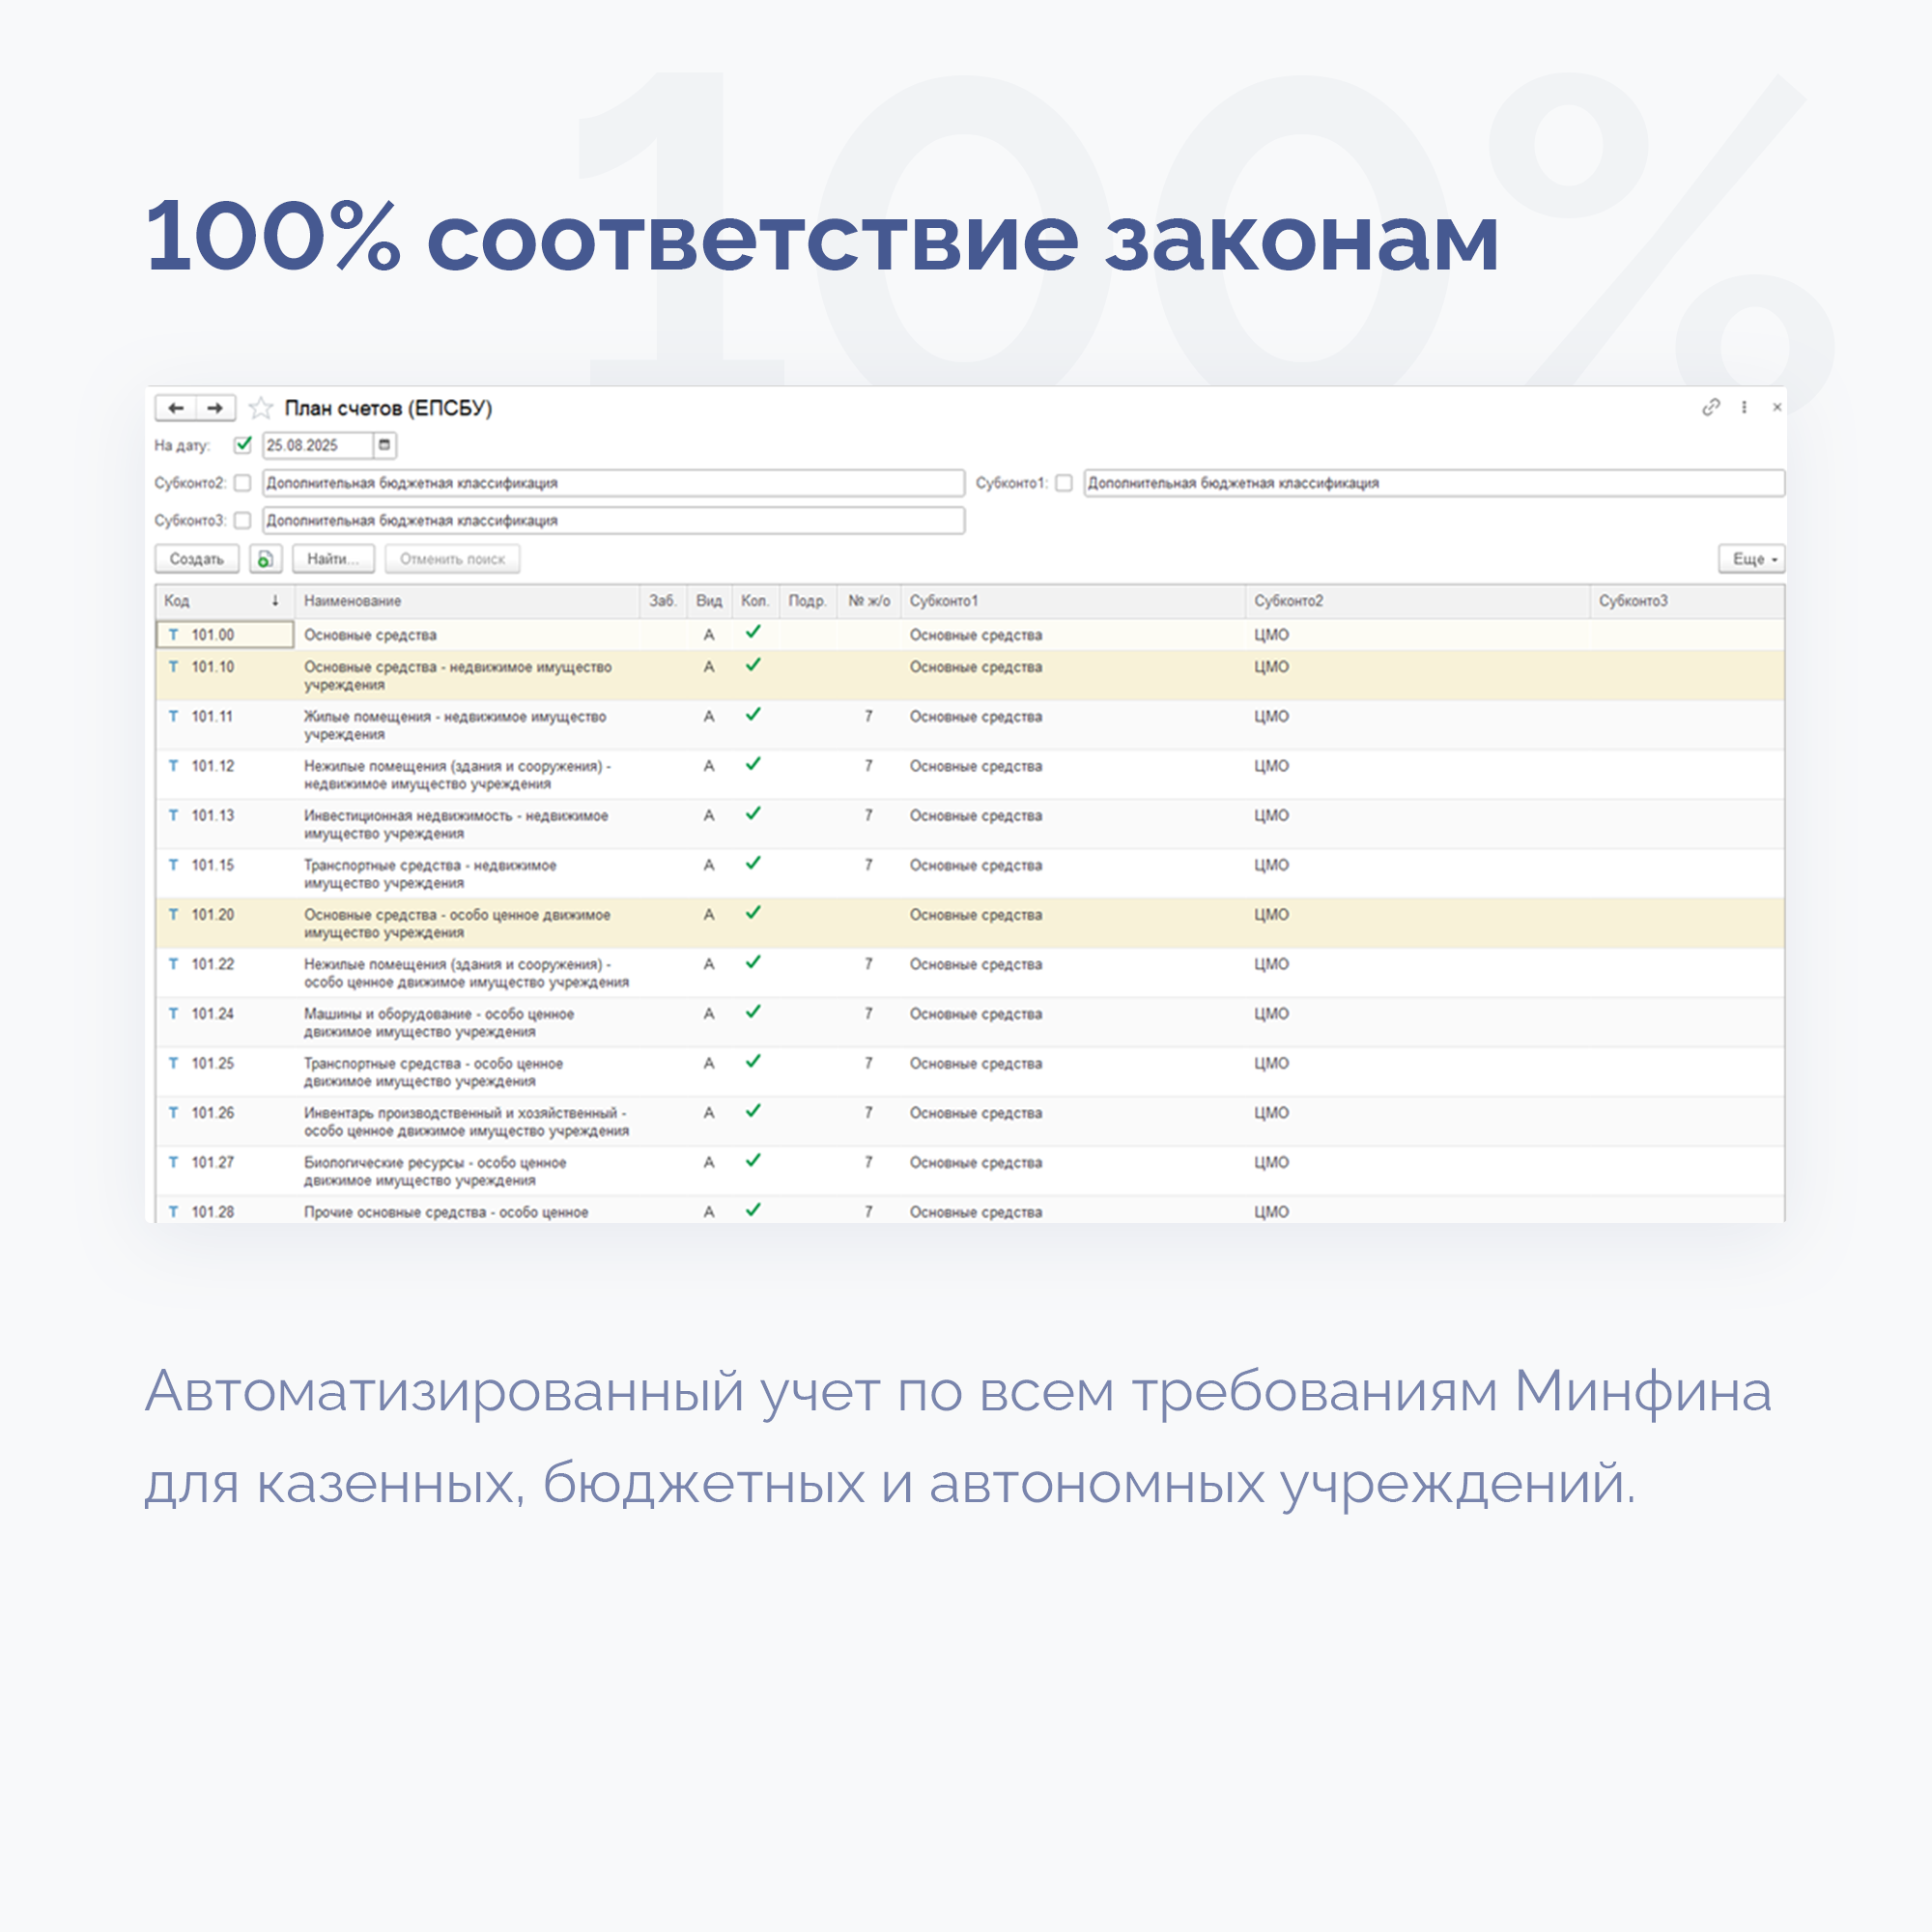Click the Наименование column header
This screenshot has width=1932, height=1932.
click(x=467, y=601)
